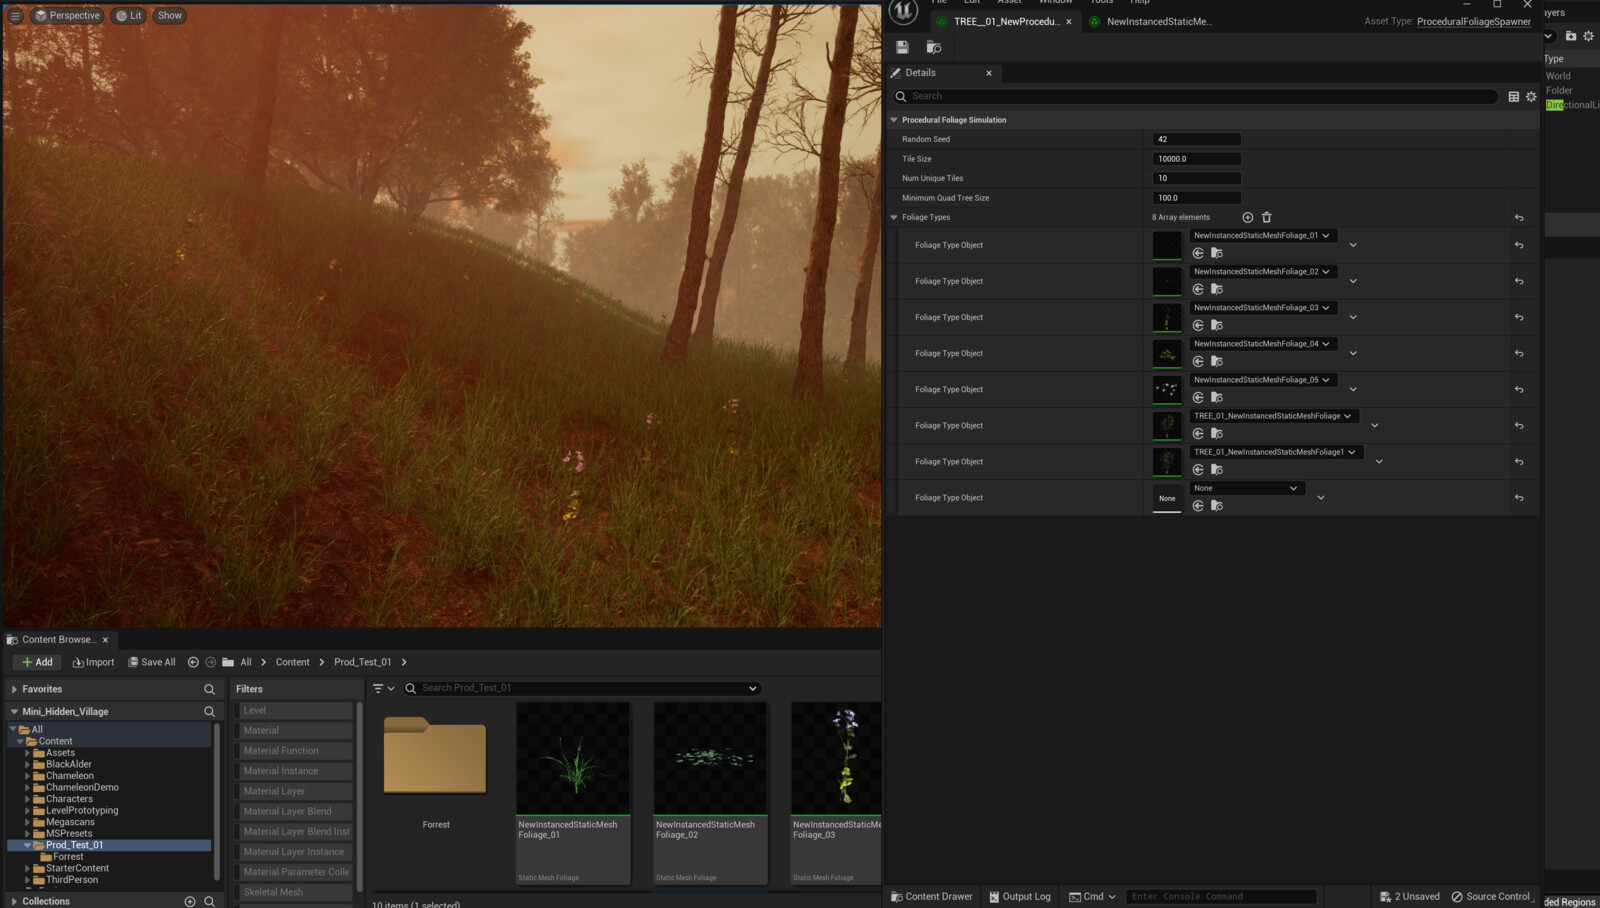Screen dimensions: 1600x908
Task: Use selected asset for the None slot
Action: [1198, 505]
